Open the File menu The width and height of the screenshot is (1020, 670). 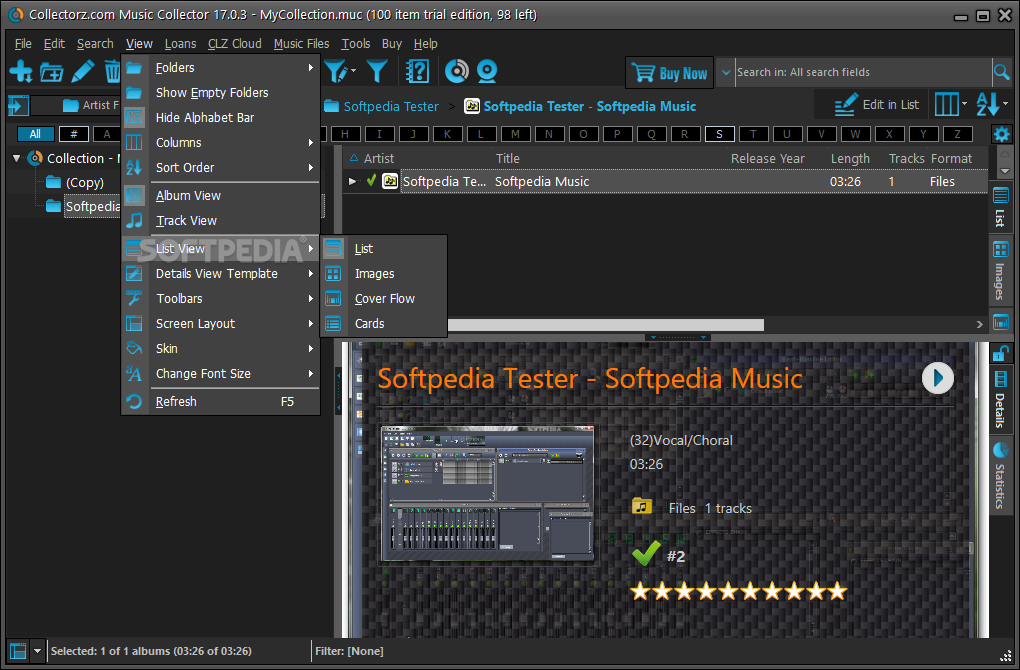point(23,44)
